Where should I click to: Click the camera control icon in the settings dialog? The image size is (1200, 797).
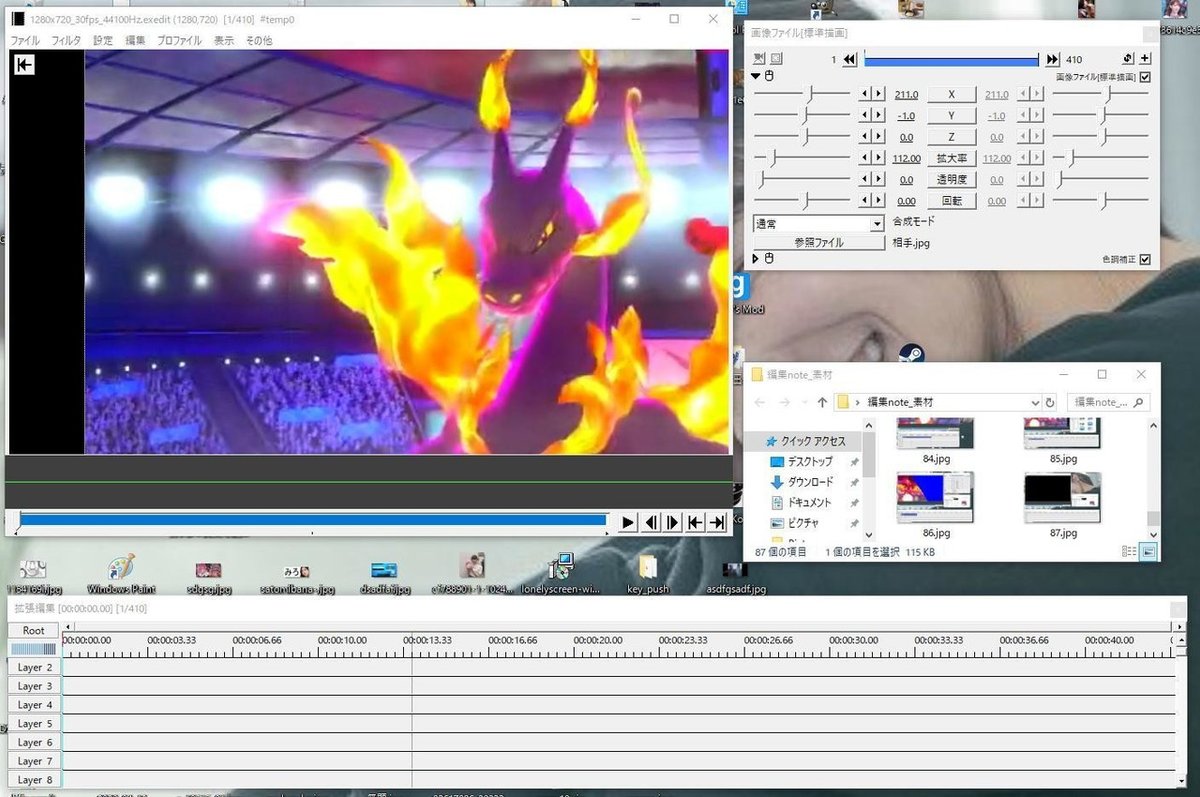(x=760, y=59)
